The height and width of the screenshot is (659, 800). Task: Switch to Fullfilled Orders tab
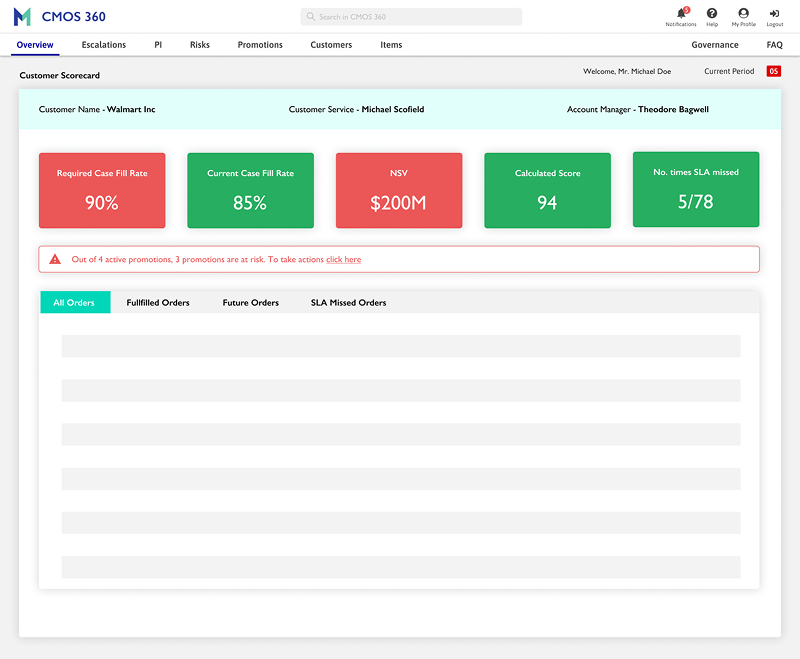158,302
